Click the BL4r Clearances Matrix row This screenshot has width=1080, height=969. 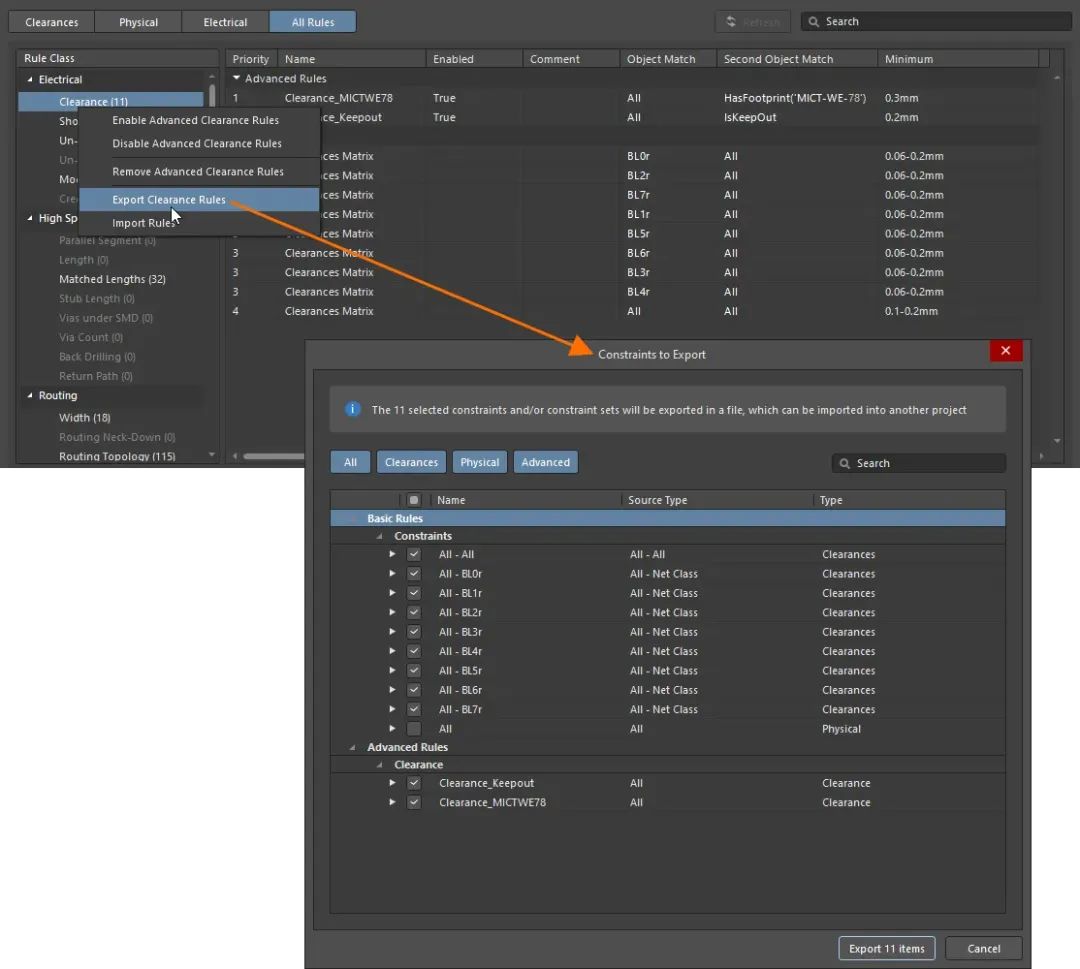(630, 292)
